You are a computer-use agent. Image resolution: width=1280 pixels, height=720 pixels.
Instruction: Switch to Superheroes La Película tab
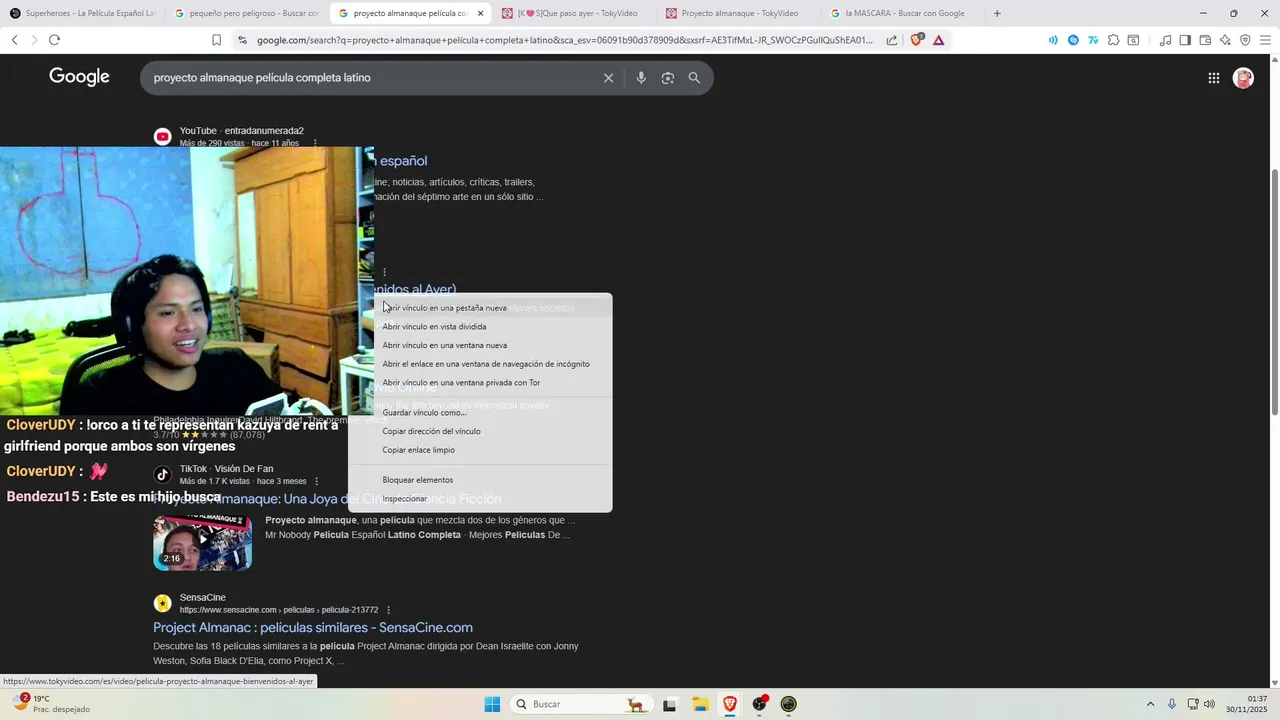point(82,13)
